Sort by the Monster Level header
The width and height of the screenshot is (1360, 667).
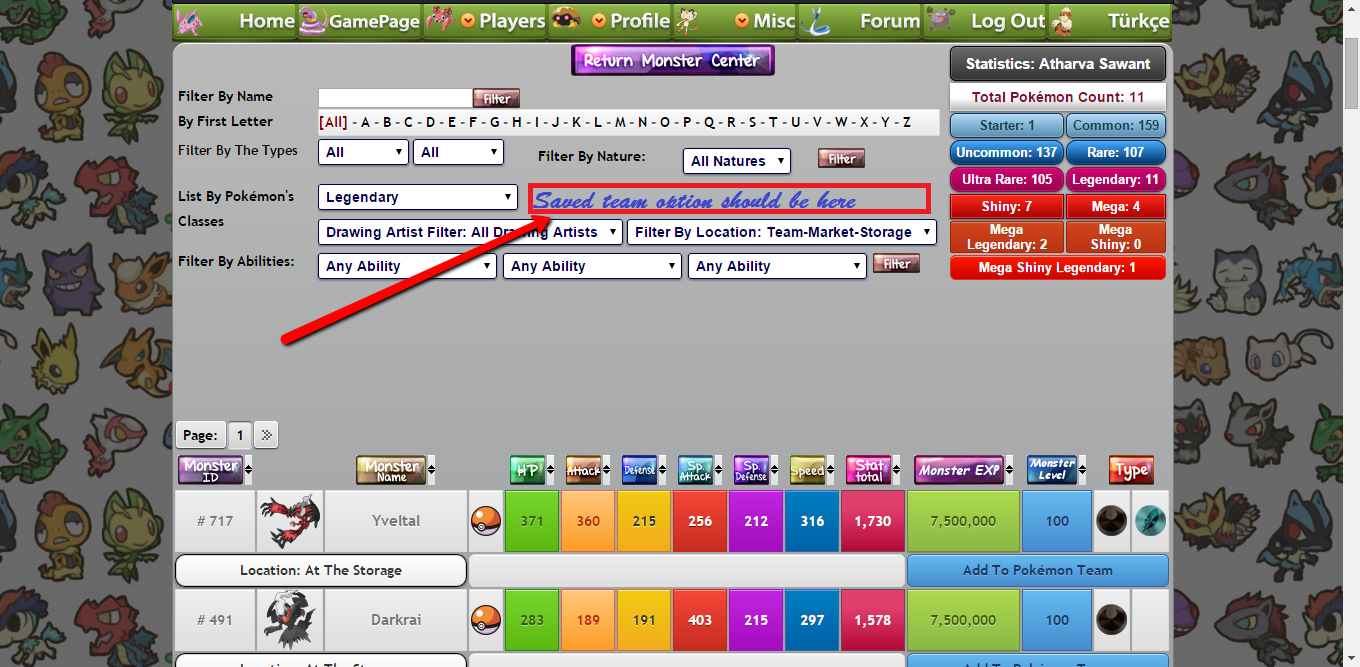1052,470
